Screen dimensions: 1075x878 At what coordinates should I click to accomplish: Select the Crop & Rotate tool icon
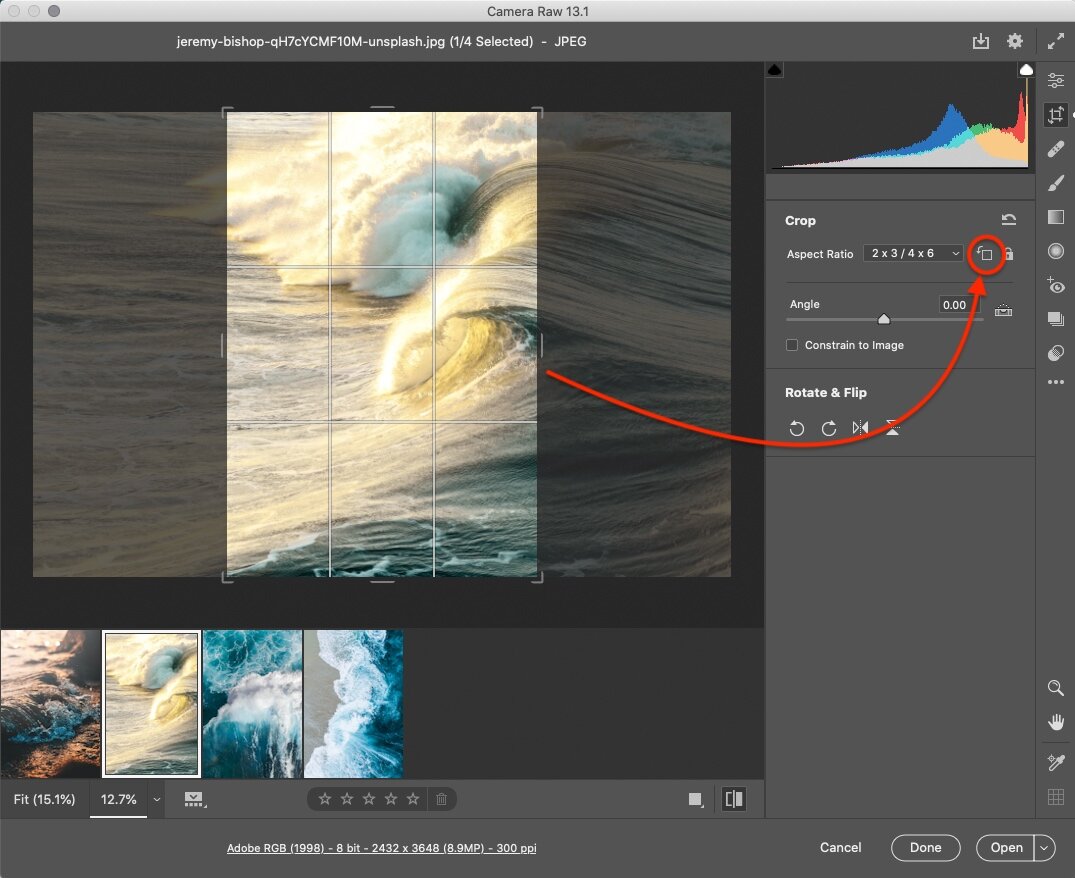[1056, 114]
